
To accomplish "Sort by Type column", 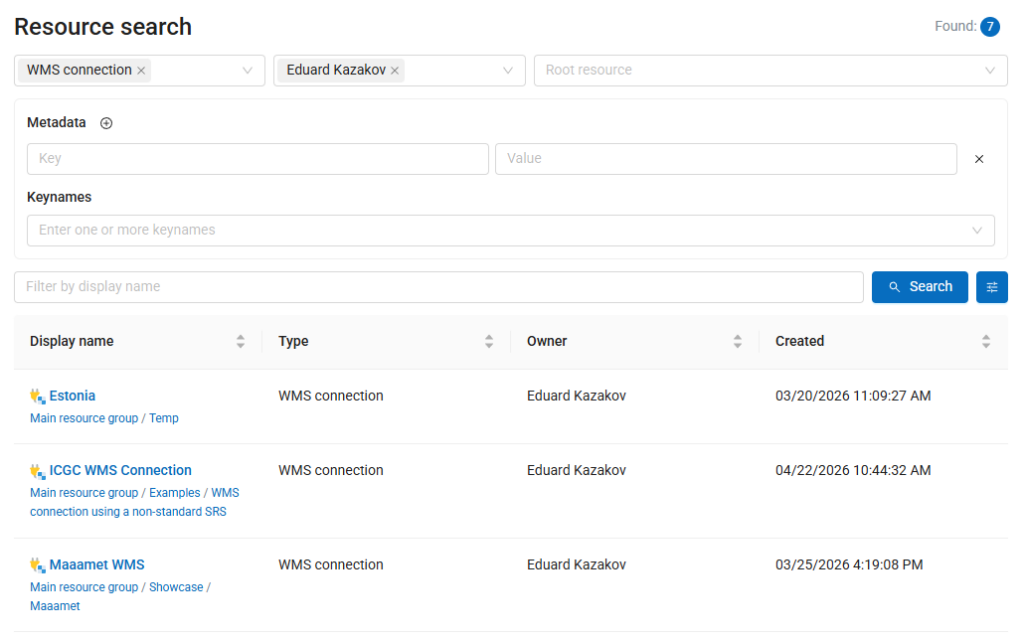I will pos(488,341).
